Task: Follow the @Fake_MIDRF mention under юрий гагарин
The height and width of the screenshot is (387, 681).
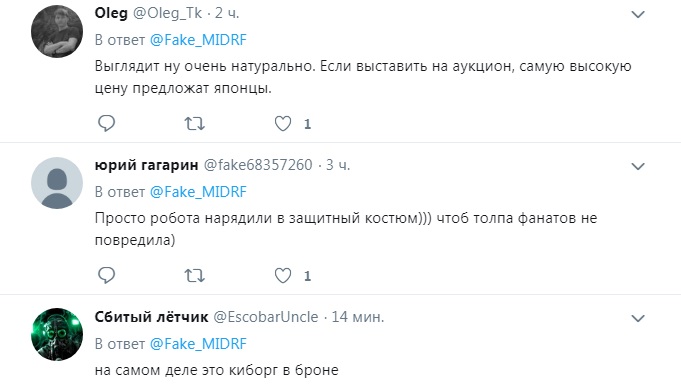Action: point(198,192)
